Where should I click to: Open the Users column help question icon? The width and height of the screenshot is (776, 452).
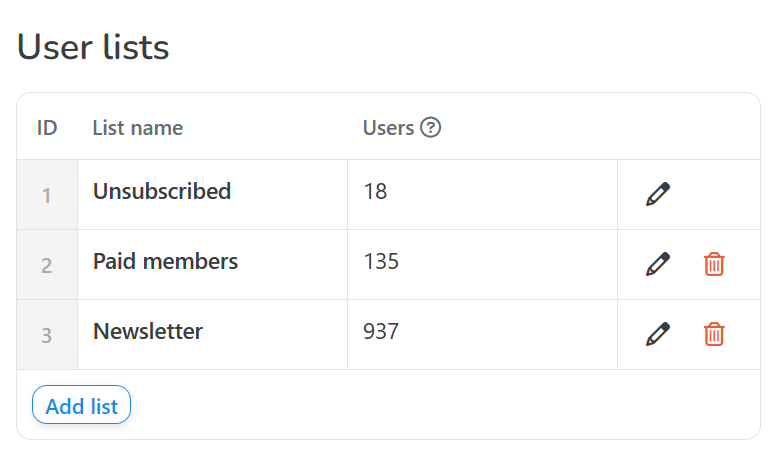(431, 127)
